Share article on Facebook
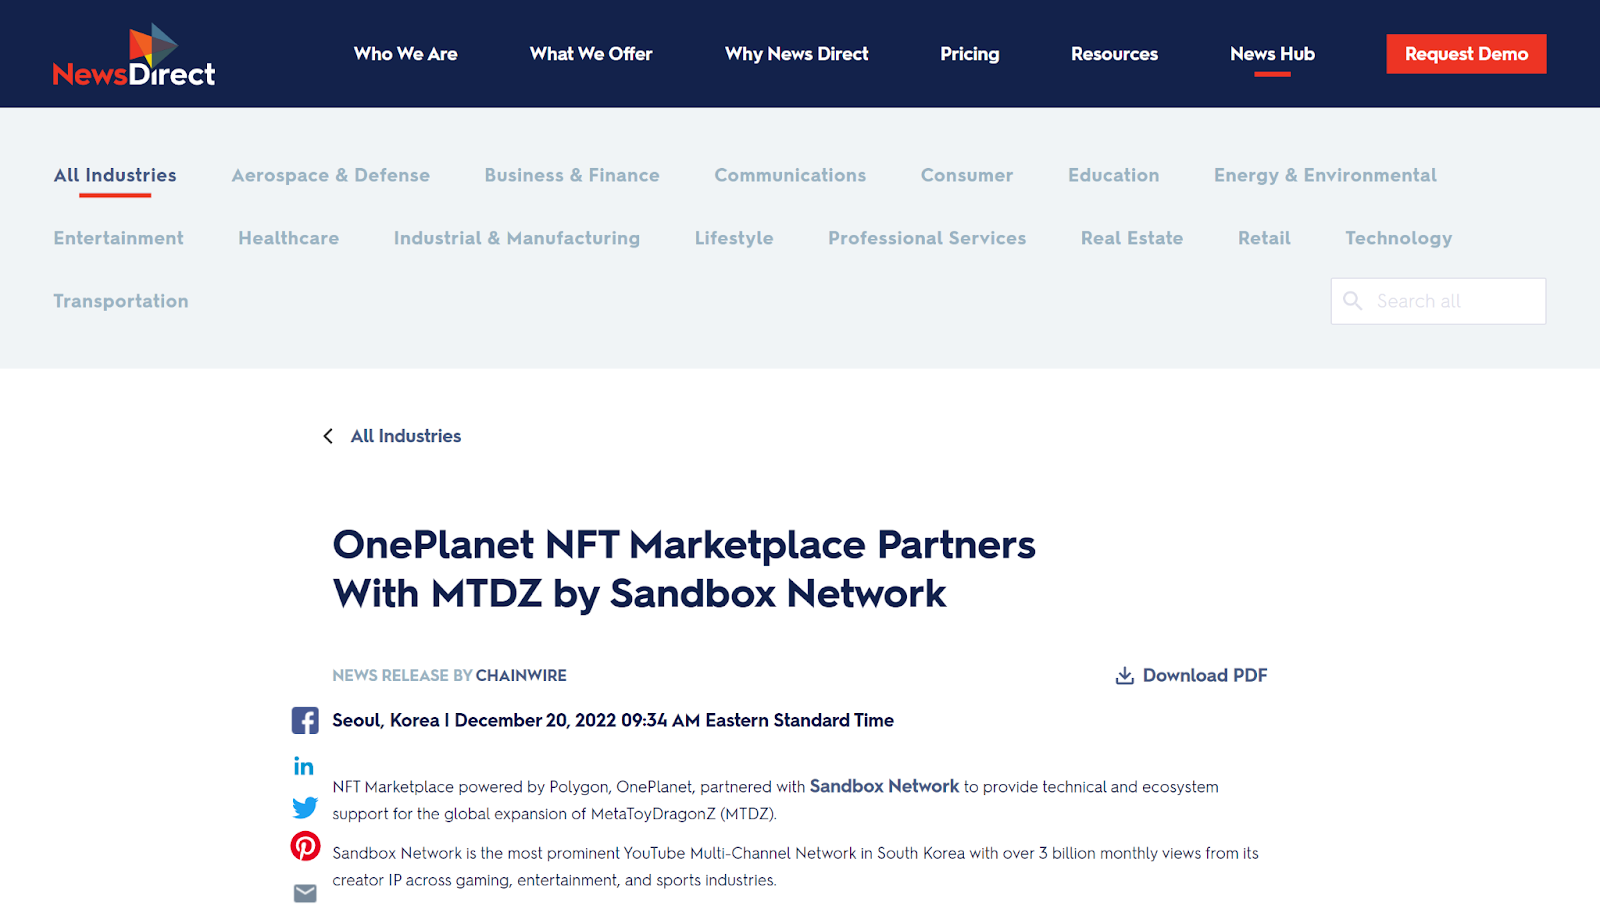Screen dimensions: 1600x909 tap(305, 720)
